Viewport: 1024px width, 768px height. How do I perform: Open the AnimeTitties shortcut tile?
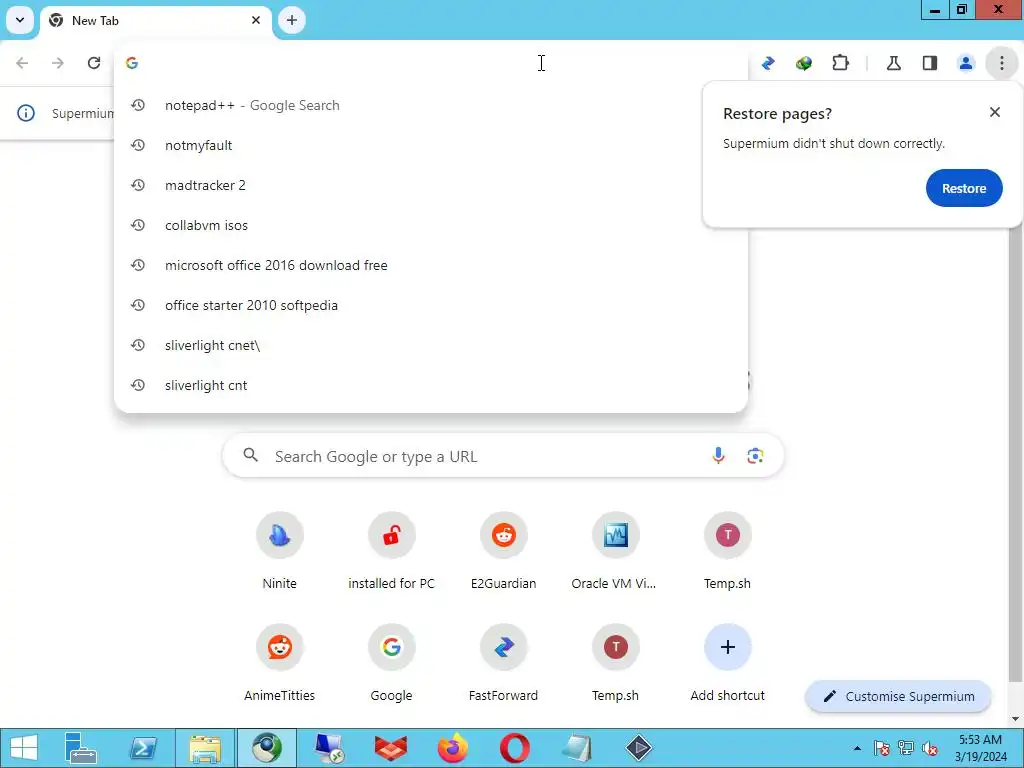(x=280, y=664)
